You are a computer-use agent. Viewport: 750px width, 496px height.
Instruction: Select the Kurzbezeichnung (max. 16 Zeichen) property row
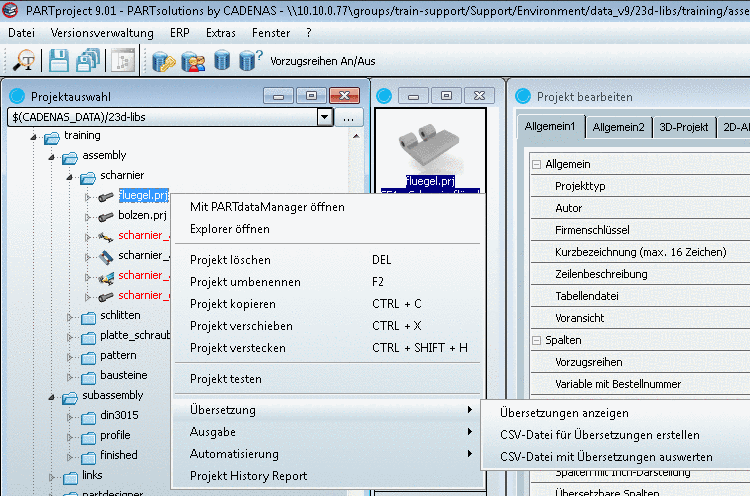[x=640, y=253]
